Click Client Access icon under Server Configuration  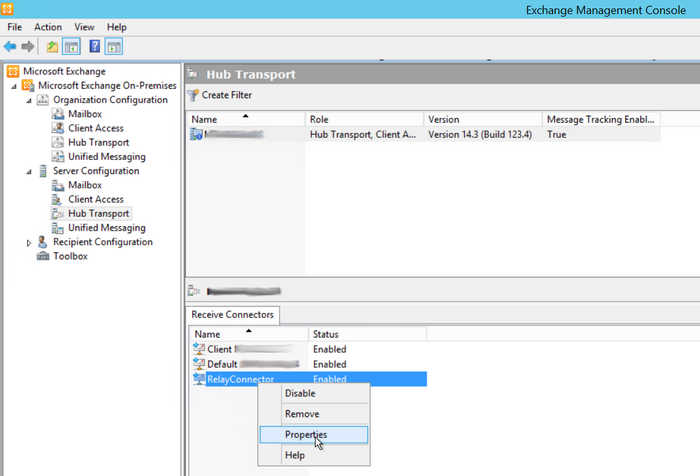coord(57,199)
